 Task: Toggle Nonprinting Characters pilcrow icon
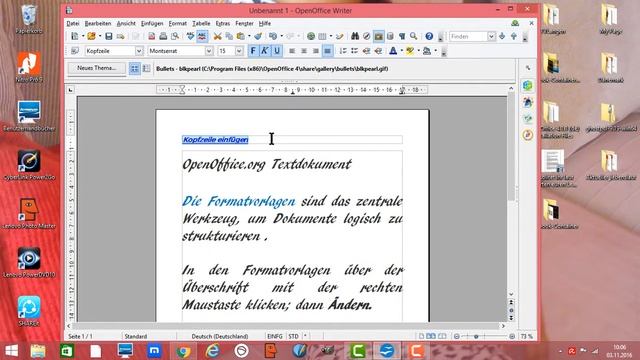click(x=402, y=37)
